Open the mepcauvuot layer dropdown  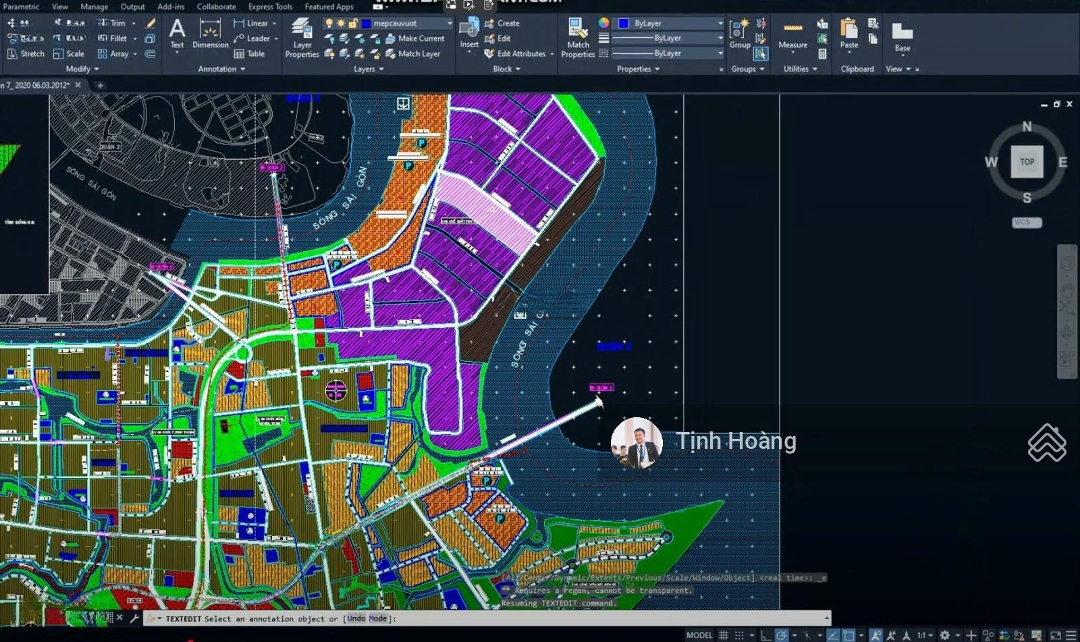coord(448,23)
